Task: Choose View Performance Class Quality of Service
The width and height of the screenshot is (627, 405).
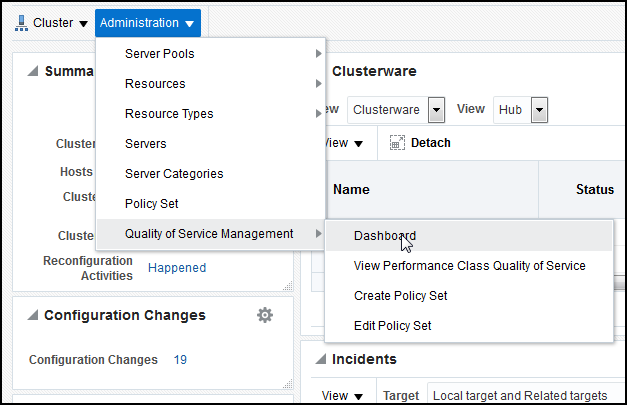Action: click(x=469, y=266)
